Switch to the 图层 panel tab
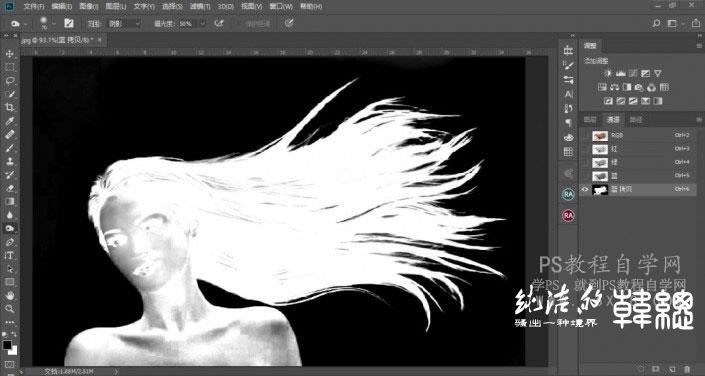The image size is (705, 376). pos(589,120)
